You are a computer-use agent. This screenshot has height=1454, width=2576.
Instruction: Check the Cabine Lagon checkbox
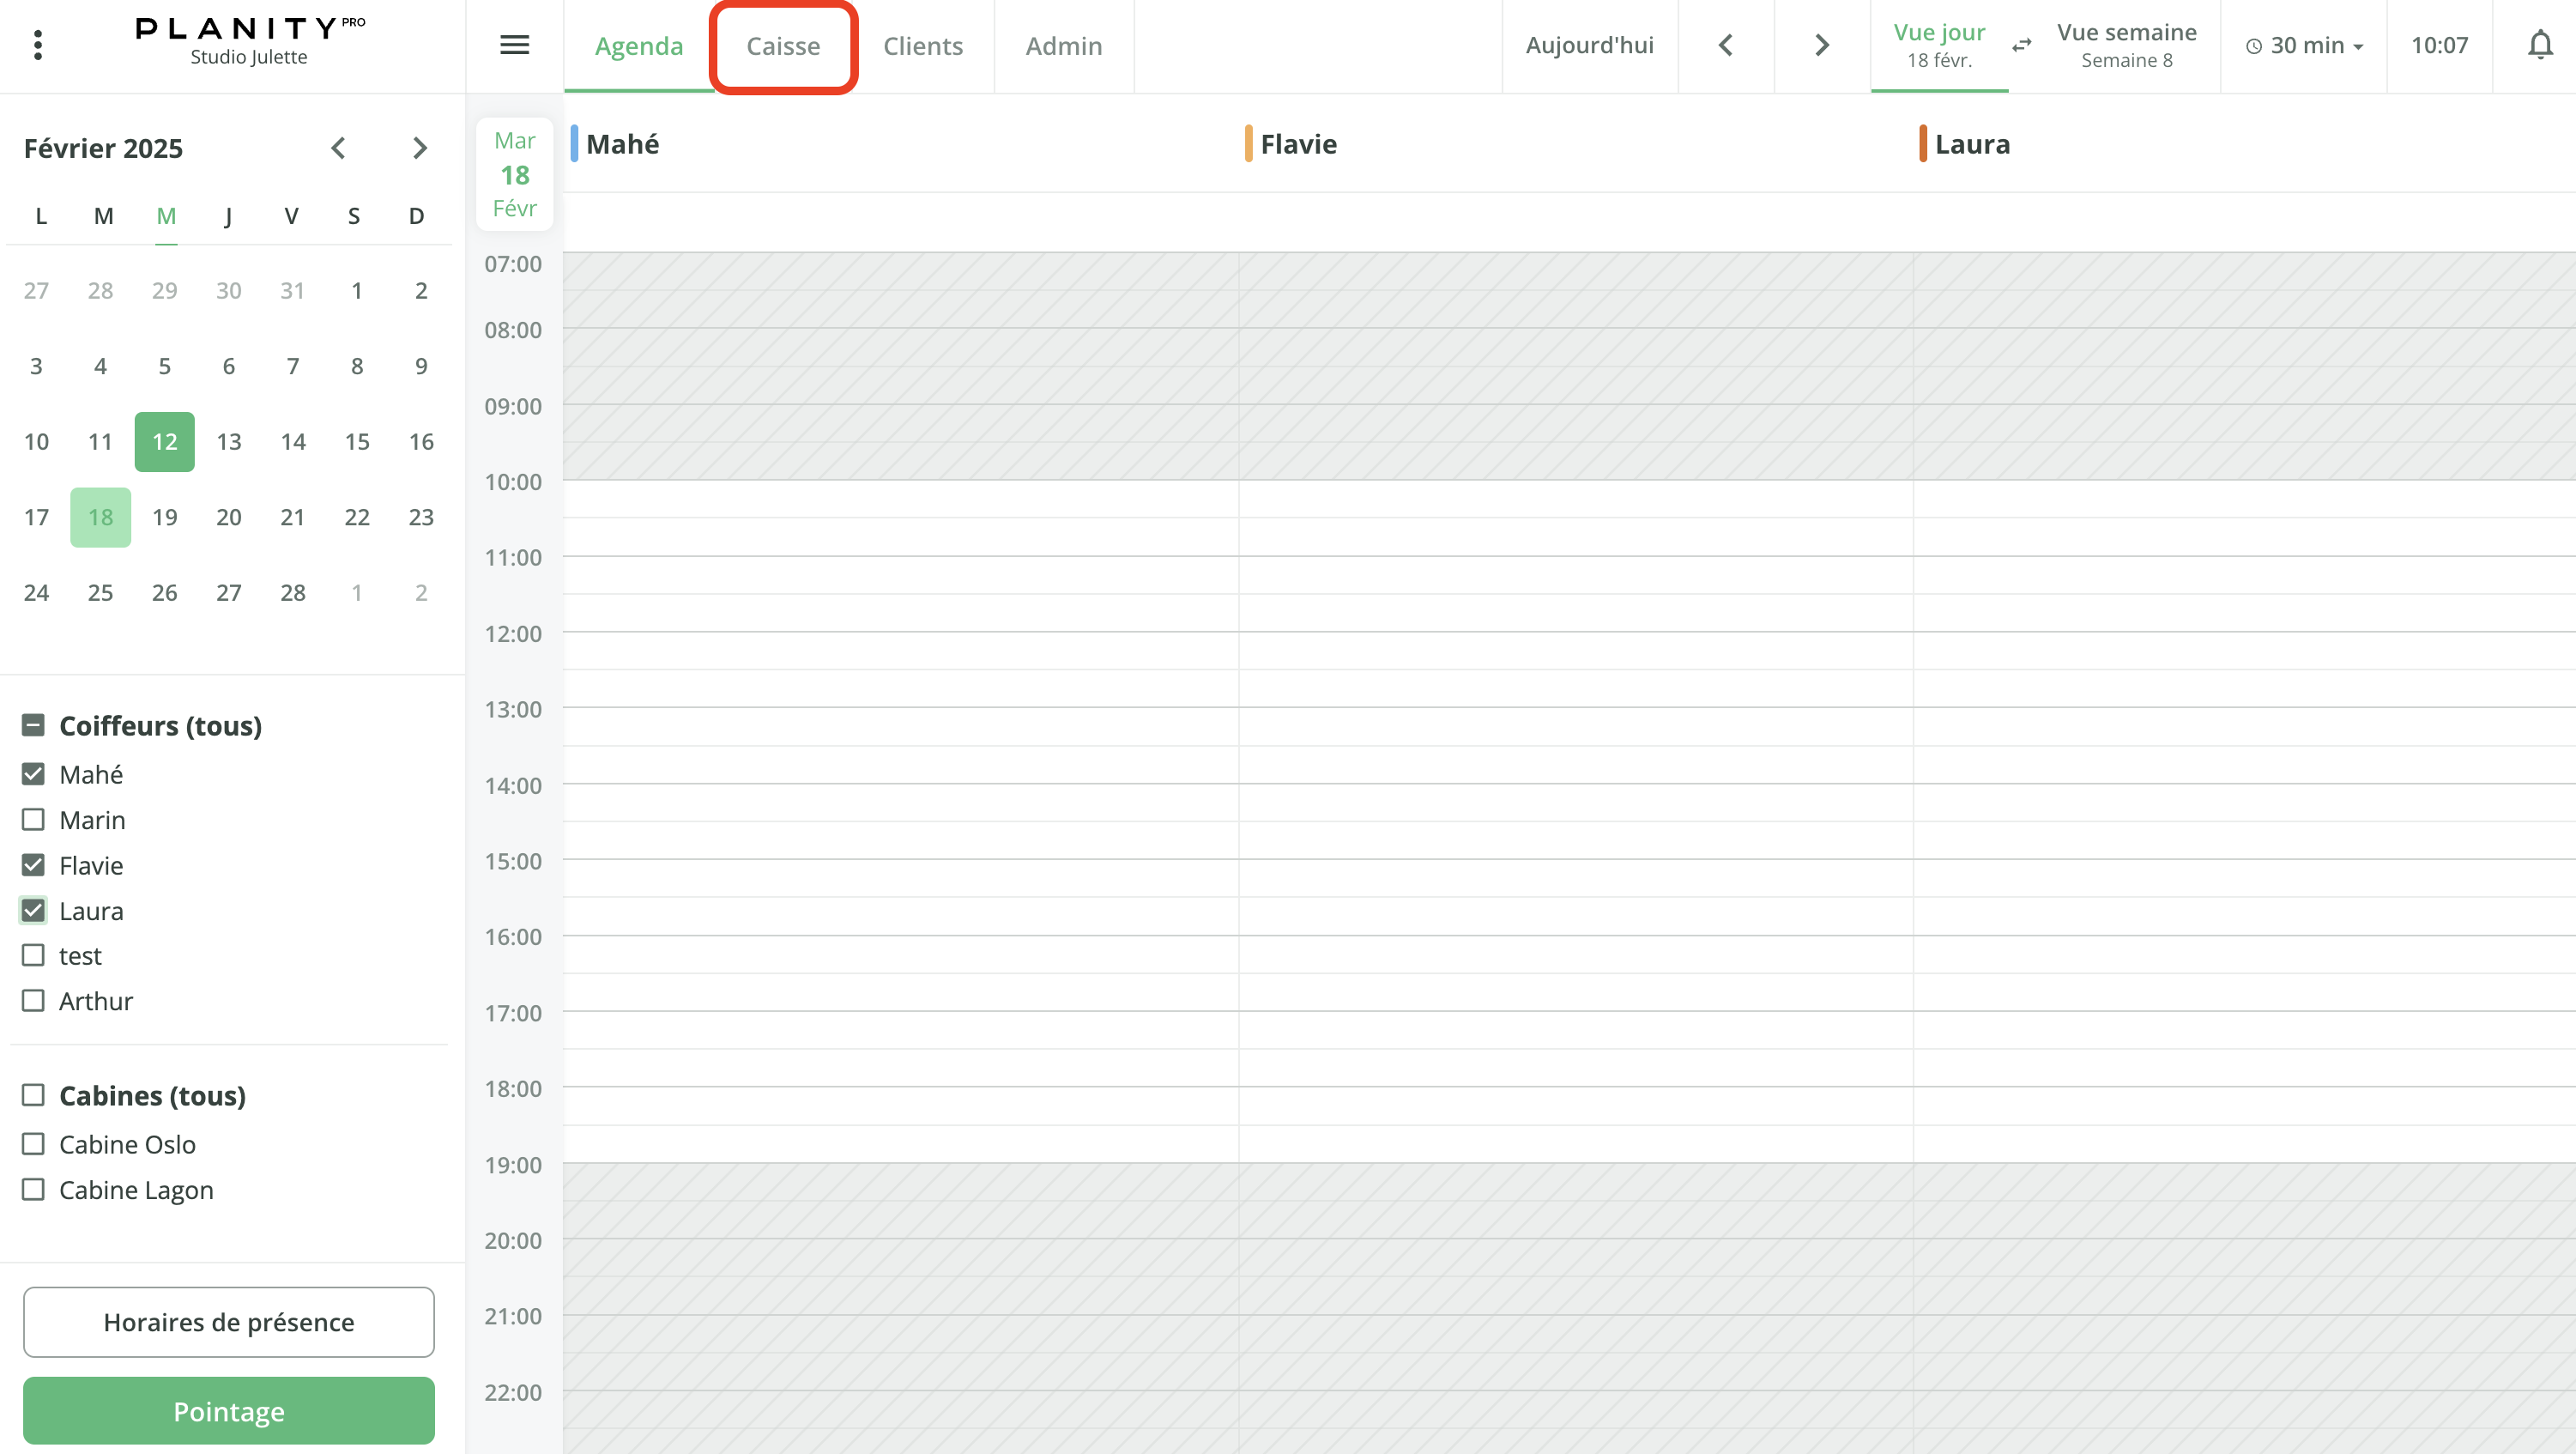pos(33,1189)
